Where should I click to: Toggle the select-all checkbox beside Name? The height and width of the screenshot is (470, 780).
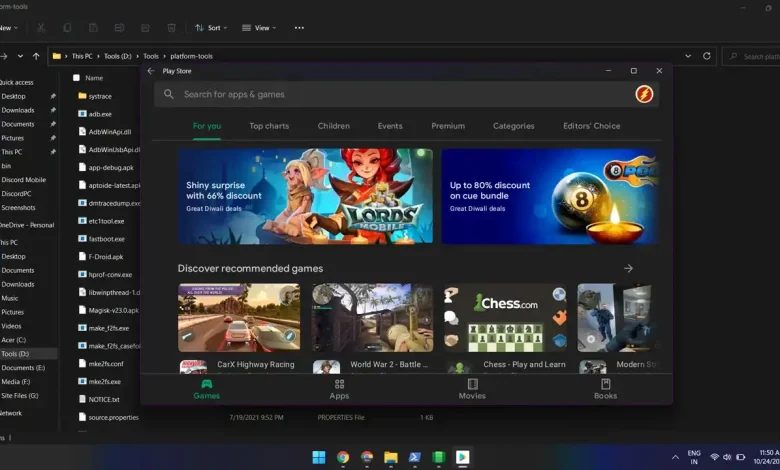coord(77,78)
